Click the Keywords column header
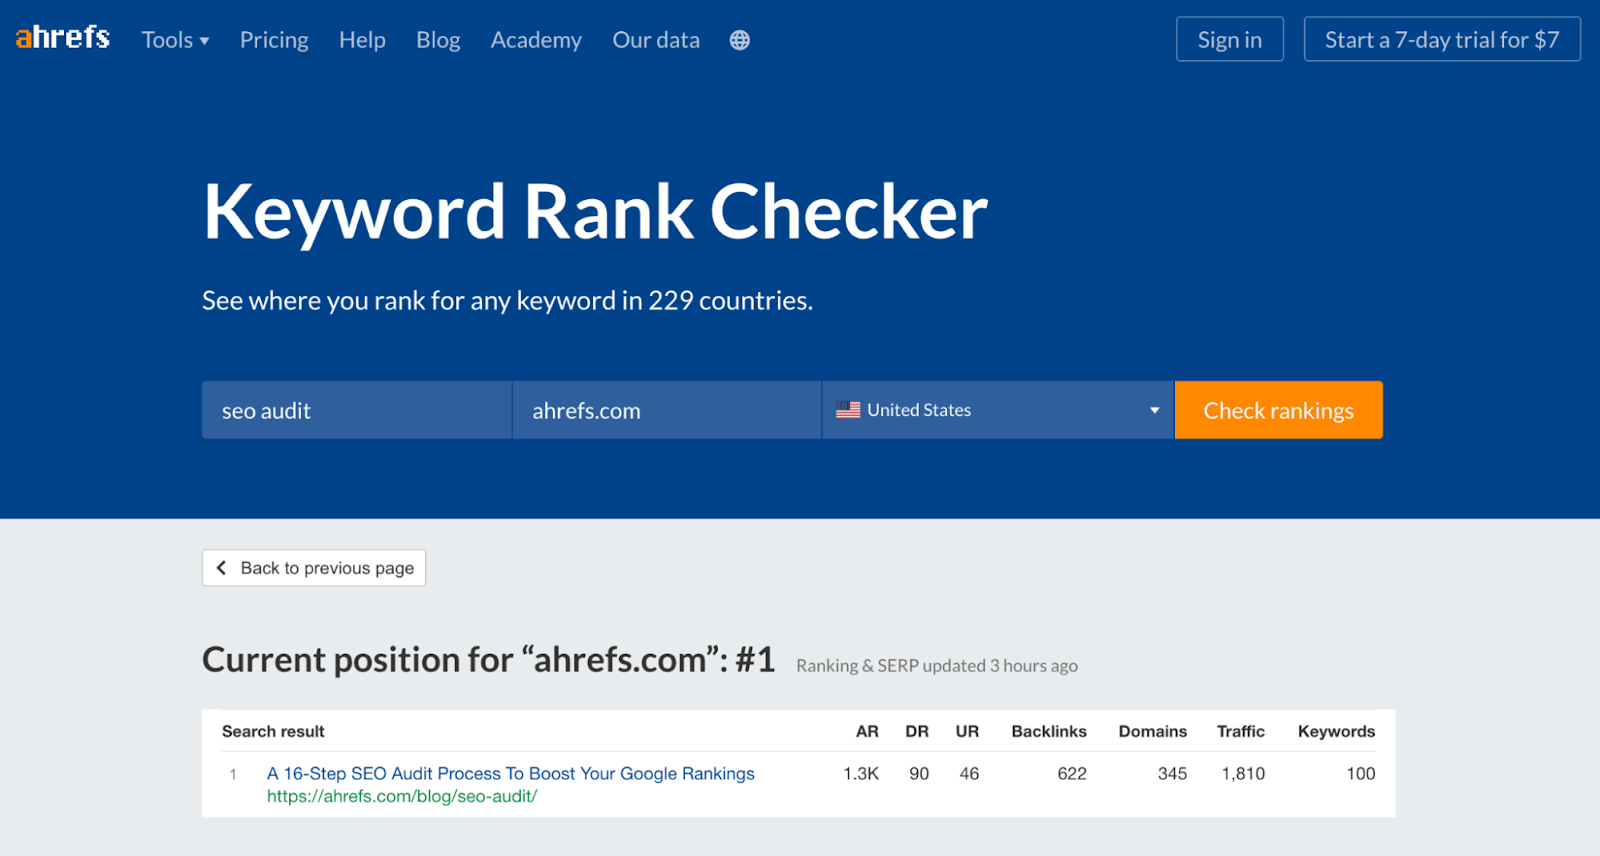 coord(1336,731)
